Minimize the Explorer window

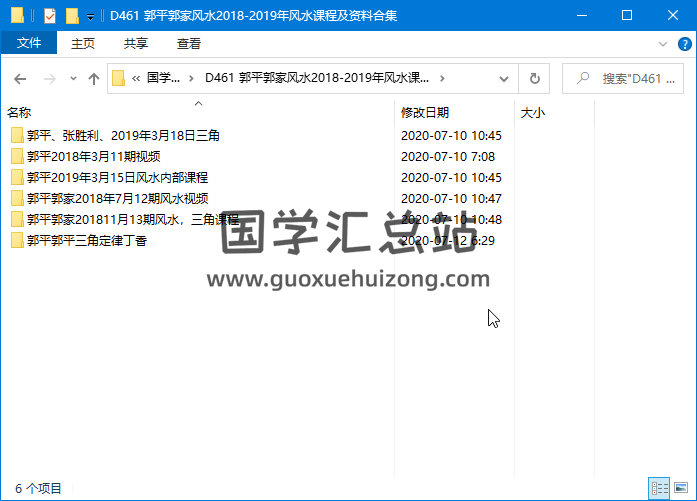pyautogui.click(x=582, y=16)
